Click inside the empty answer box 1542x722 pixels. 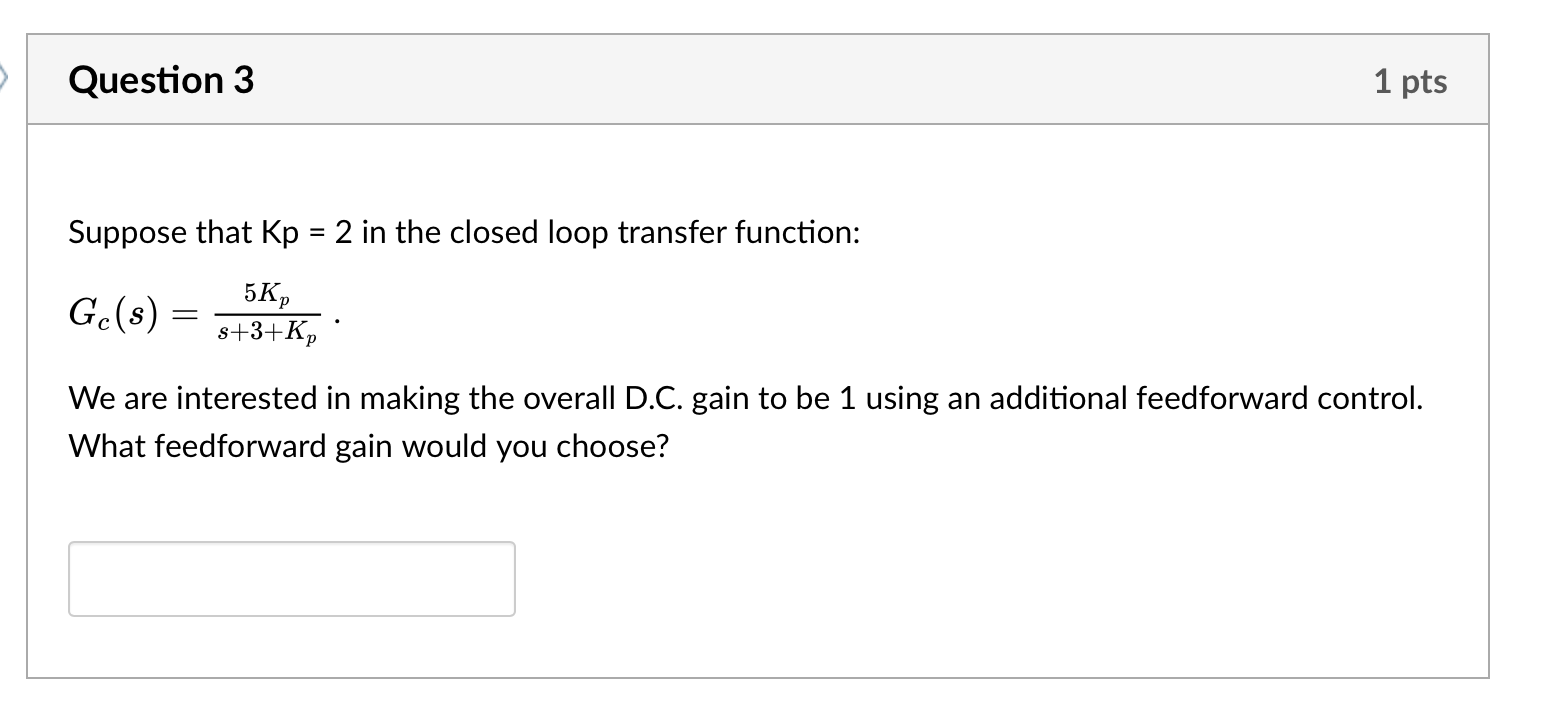pyautogui.click(x=290, y=578)
